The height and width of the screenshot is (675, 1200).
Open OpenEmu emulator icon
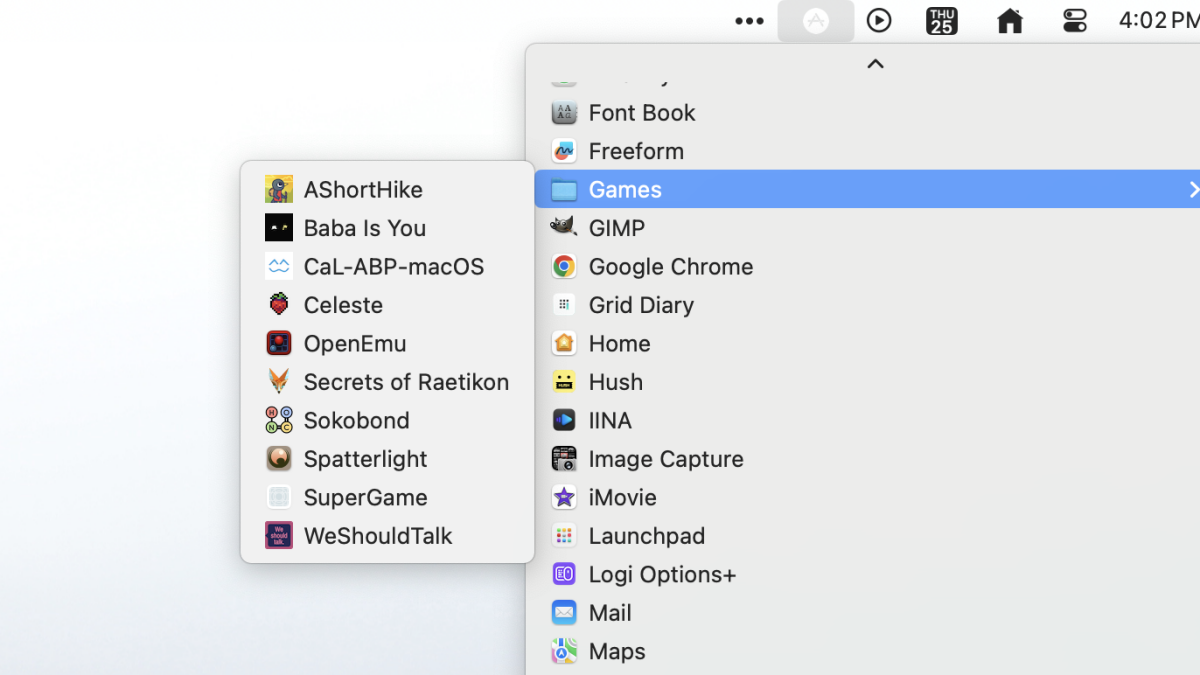click(279, 343)
